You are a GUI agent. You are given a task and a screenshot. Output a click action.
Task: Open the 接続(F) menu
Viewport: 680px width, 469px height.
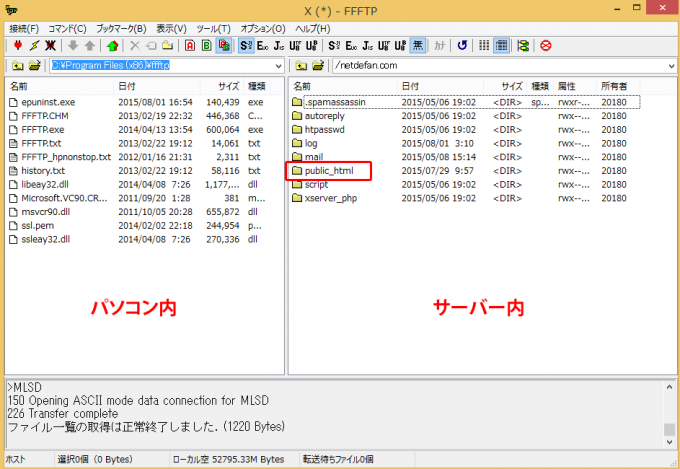click(x=24, y=29)
